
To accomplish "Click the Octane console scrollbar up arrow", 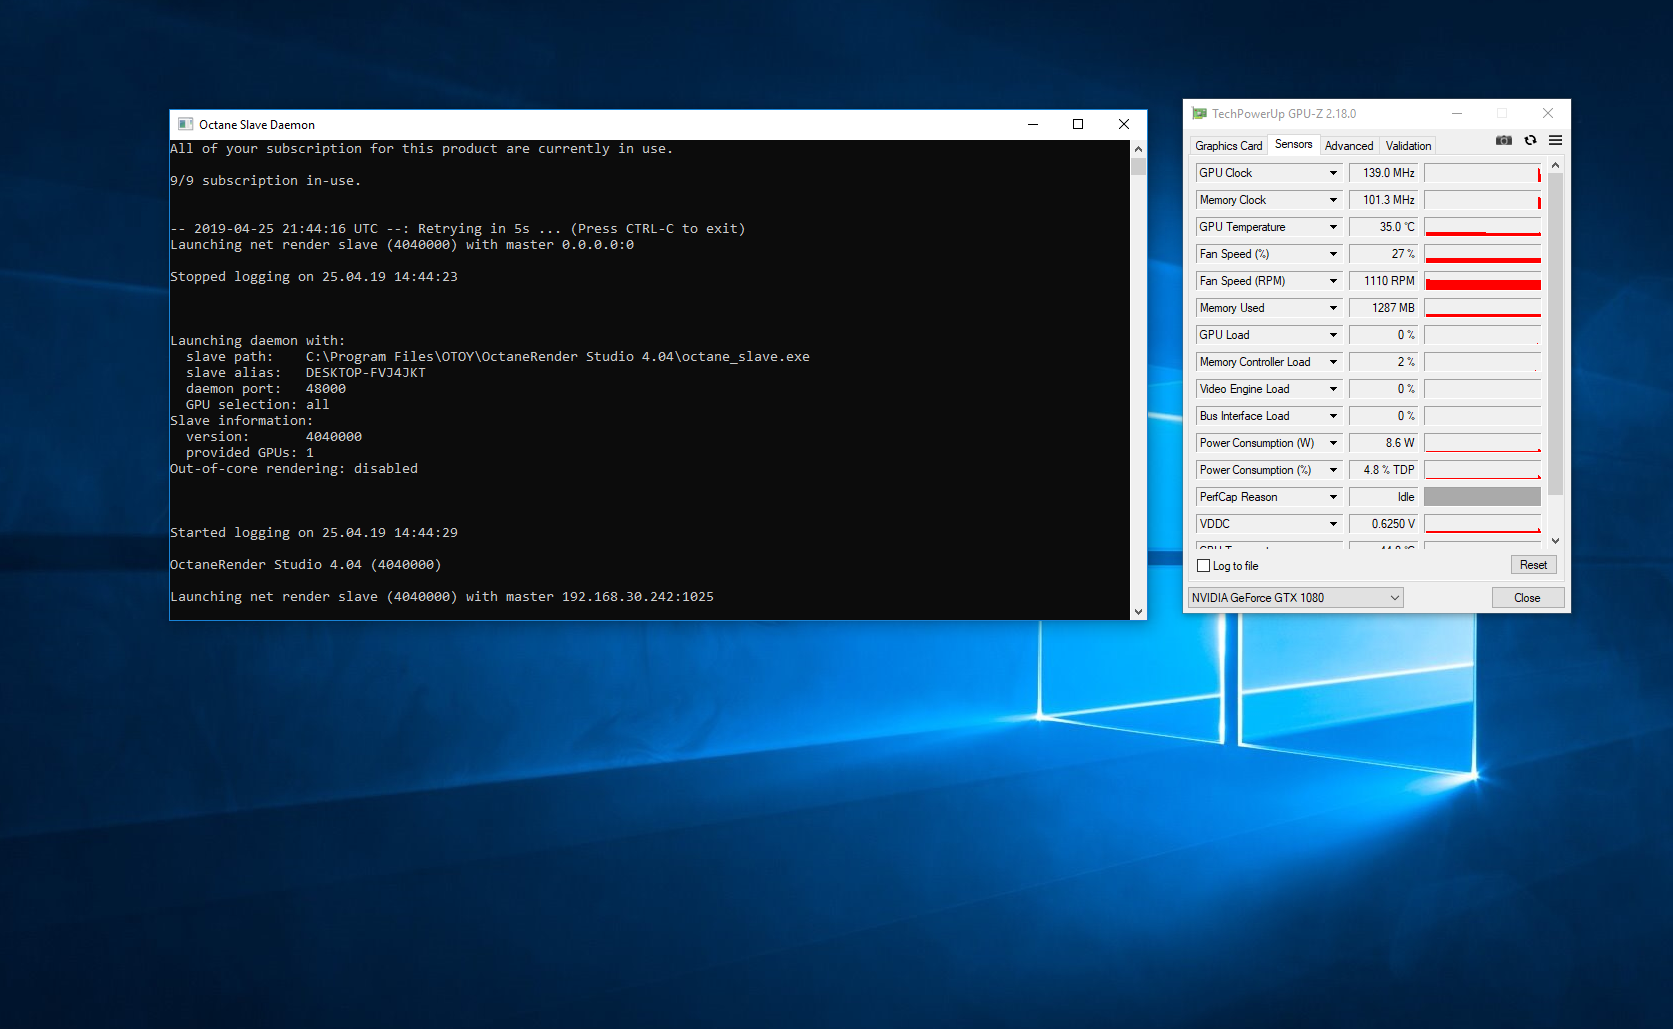I will [x=1138, y=149].
